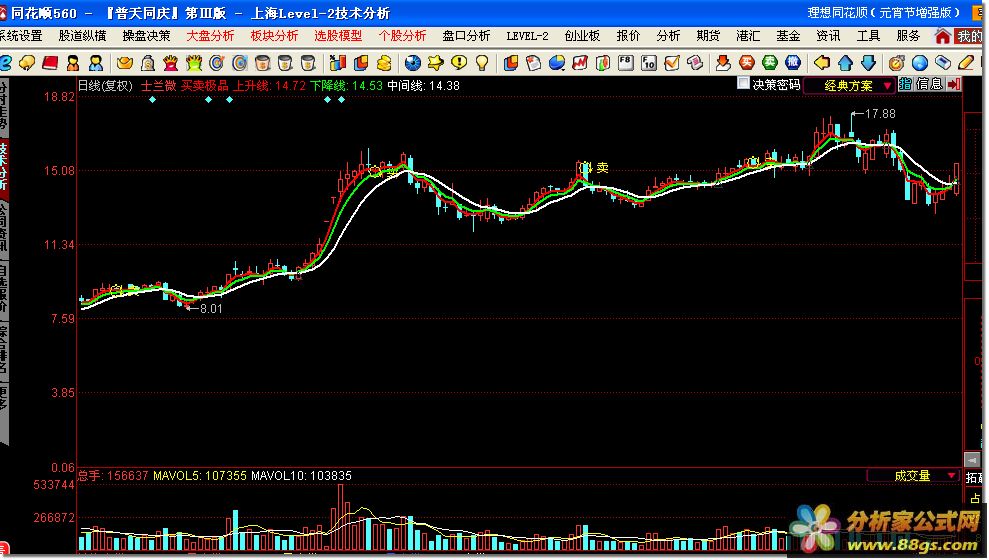The image size is (989, 560).
Task: Click the blue 撤 (cancel order) round icon
Action: [793, 62]
